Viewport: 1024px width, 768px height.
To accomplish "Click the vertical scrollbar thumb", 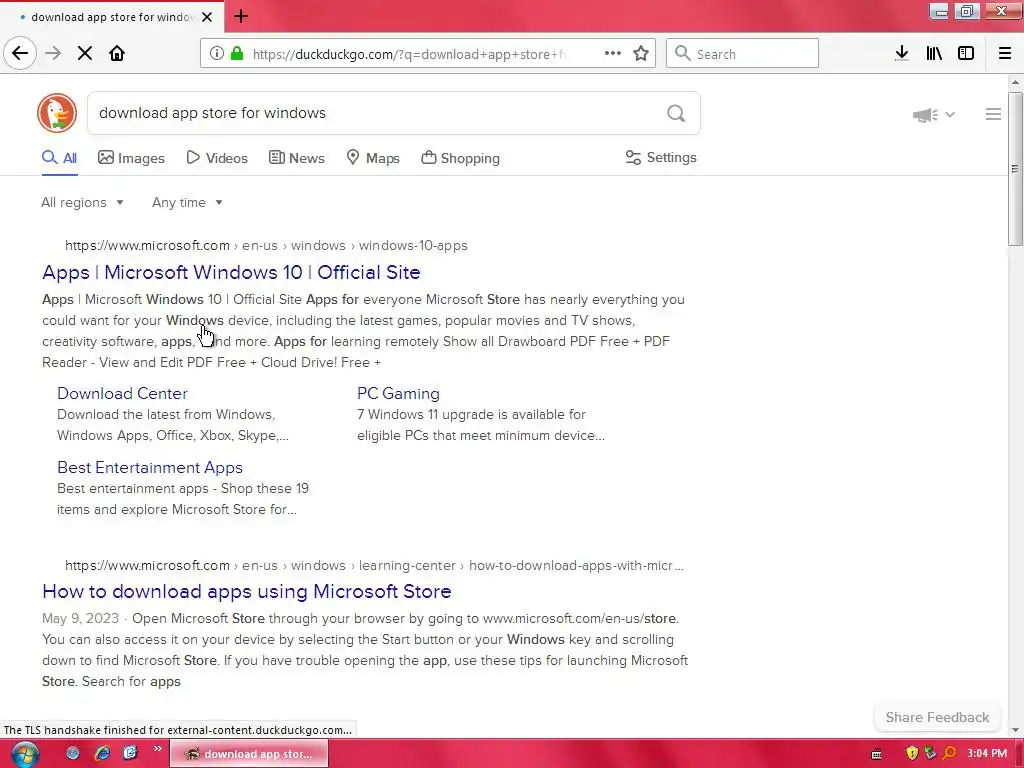I will click(x=1015, y=169).
